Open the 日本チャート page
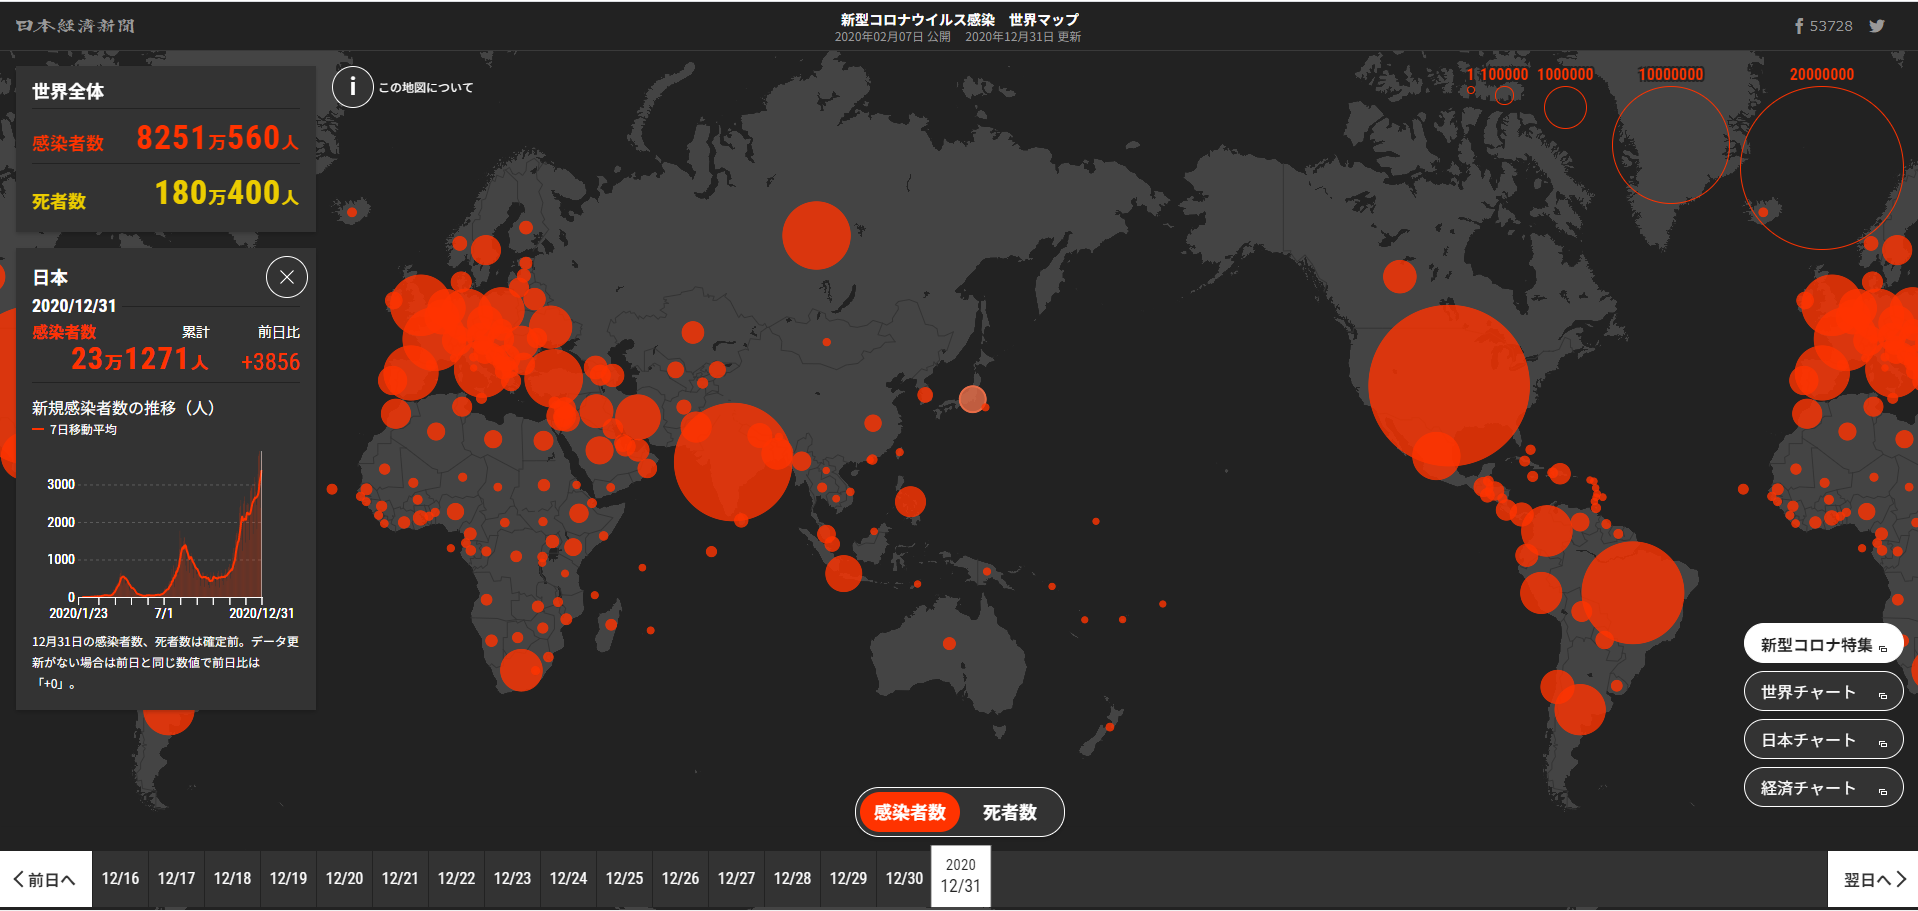The height and width of the screenshot is (911, 1918). pyautogui.click(x=1823, y=740)
